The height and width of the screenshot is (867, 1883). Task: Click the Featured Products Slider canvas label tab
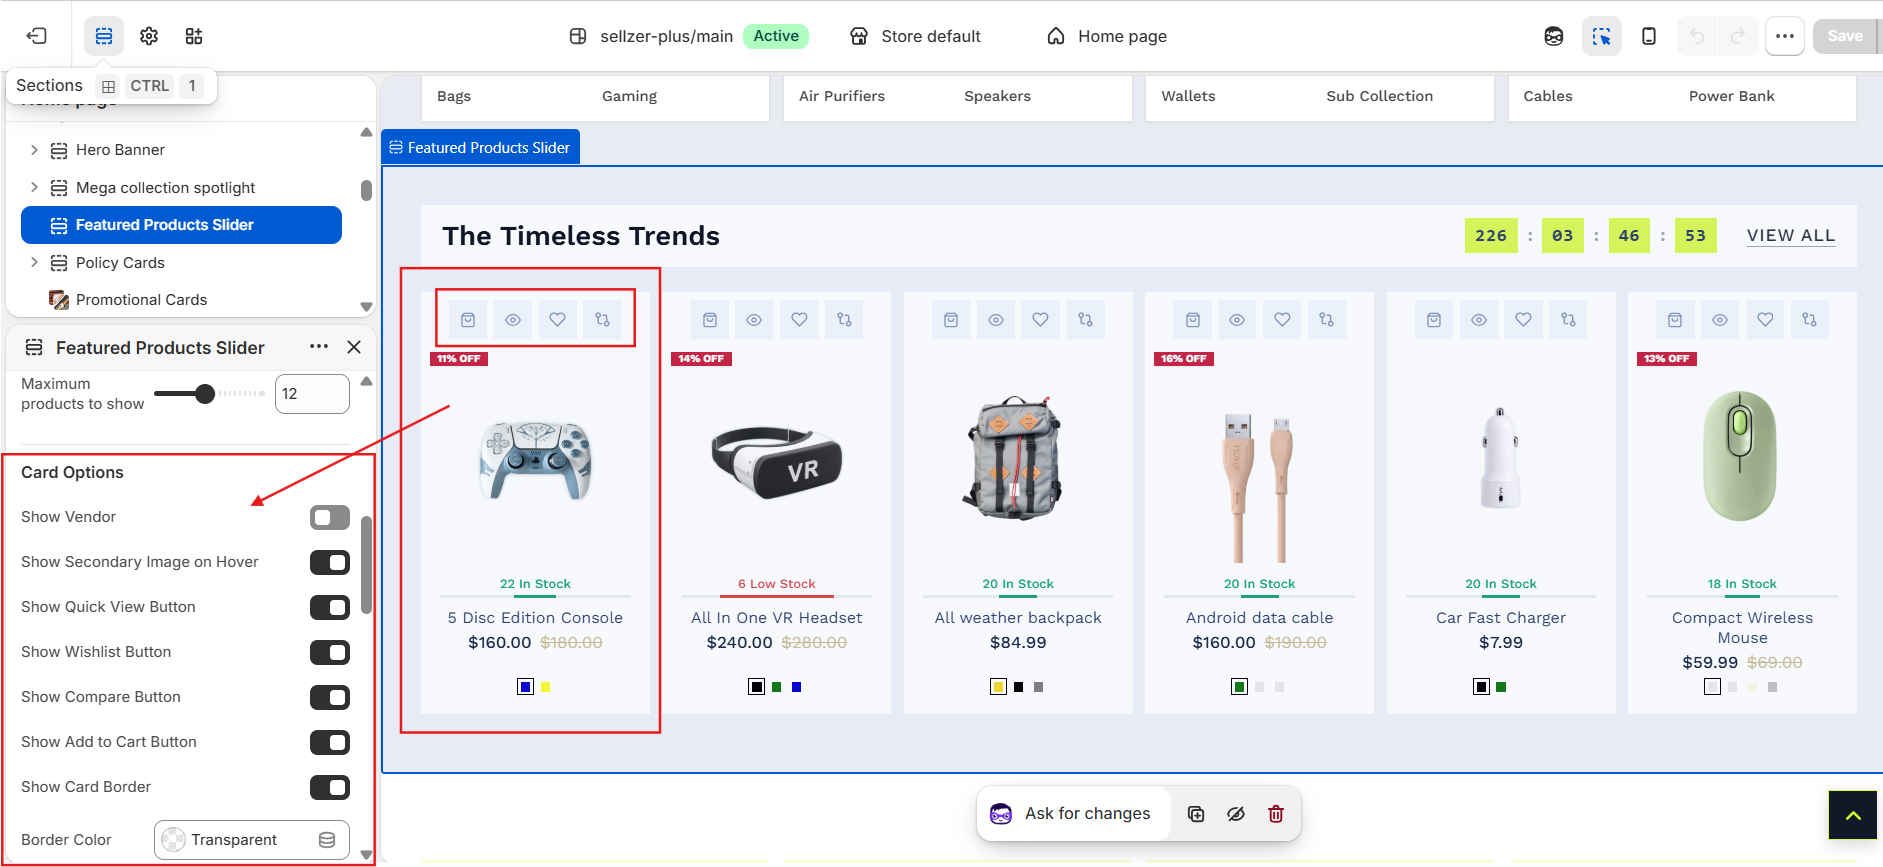coord(480,147)
